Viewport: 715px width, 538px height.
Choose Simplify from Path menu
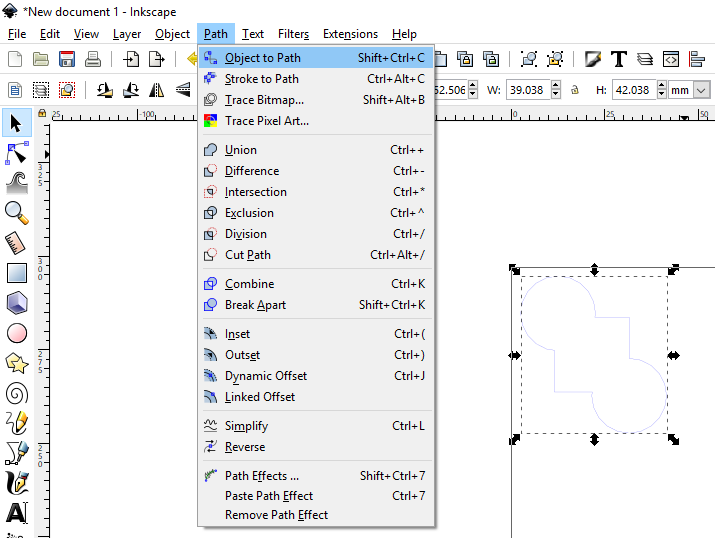click(316, 426)
